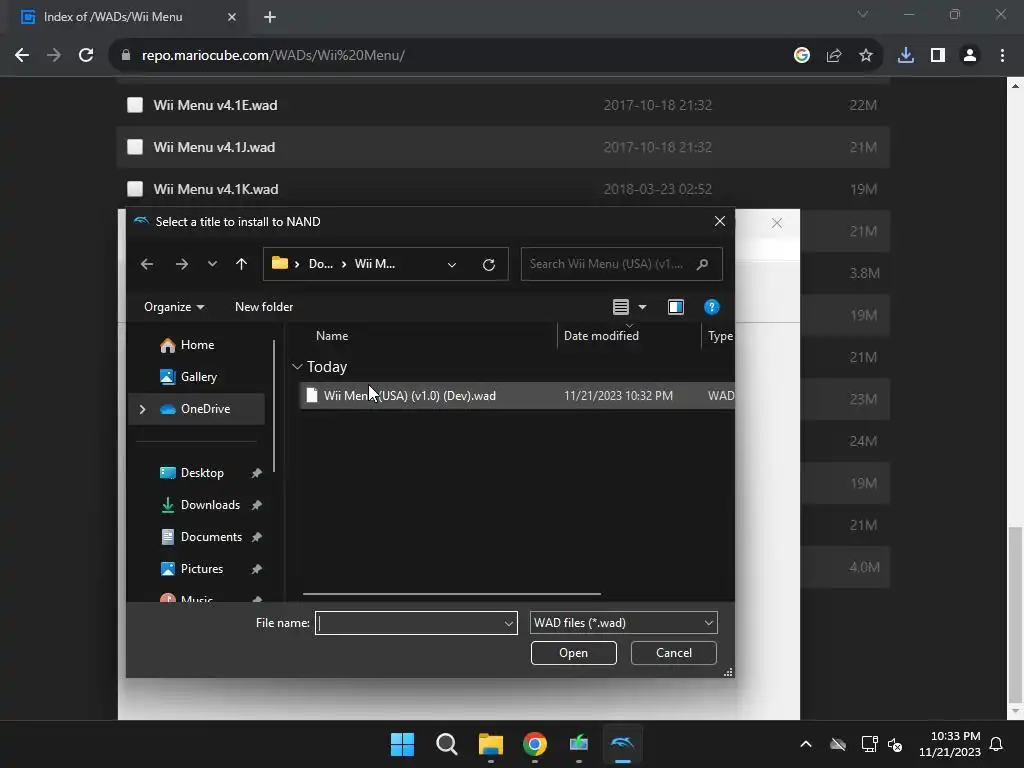Screen dimensions: 1024x768
Task: Switch to Chrome on the taskbar
Action: point(535,744)
